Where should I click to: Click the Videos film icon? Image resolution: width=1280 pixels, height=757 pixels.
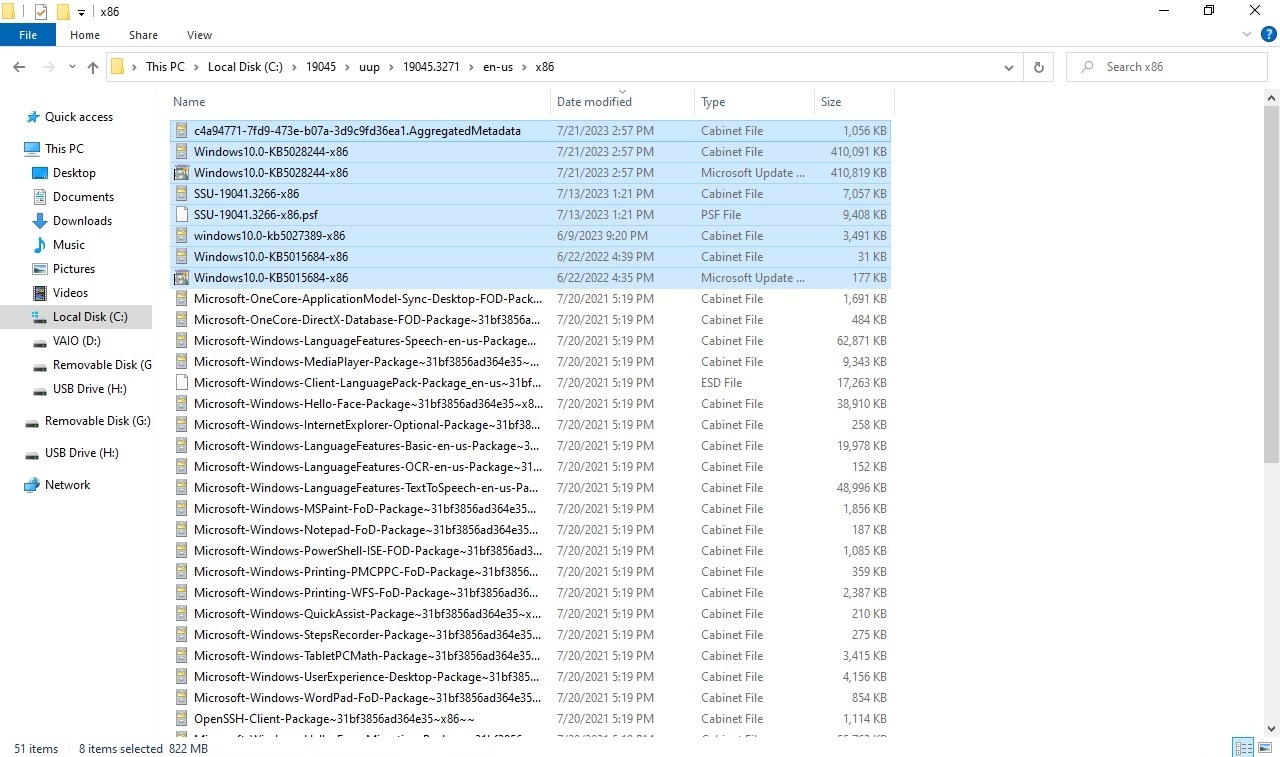[x=40, y=293]
